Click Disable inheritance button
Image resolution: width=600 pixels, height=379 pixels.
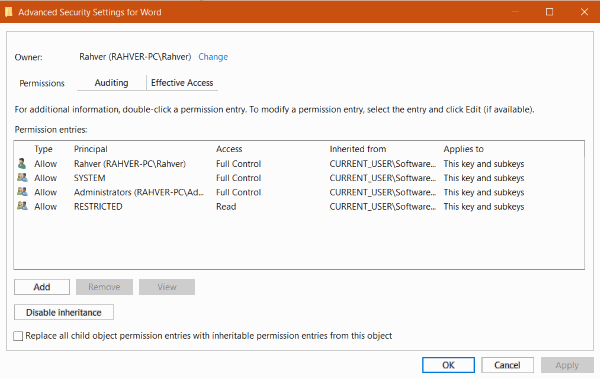[x=64, y=312]
